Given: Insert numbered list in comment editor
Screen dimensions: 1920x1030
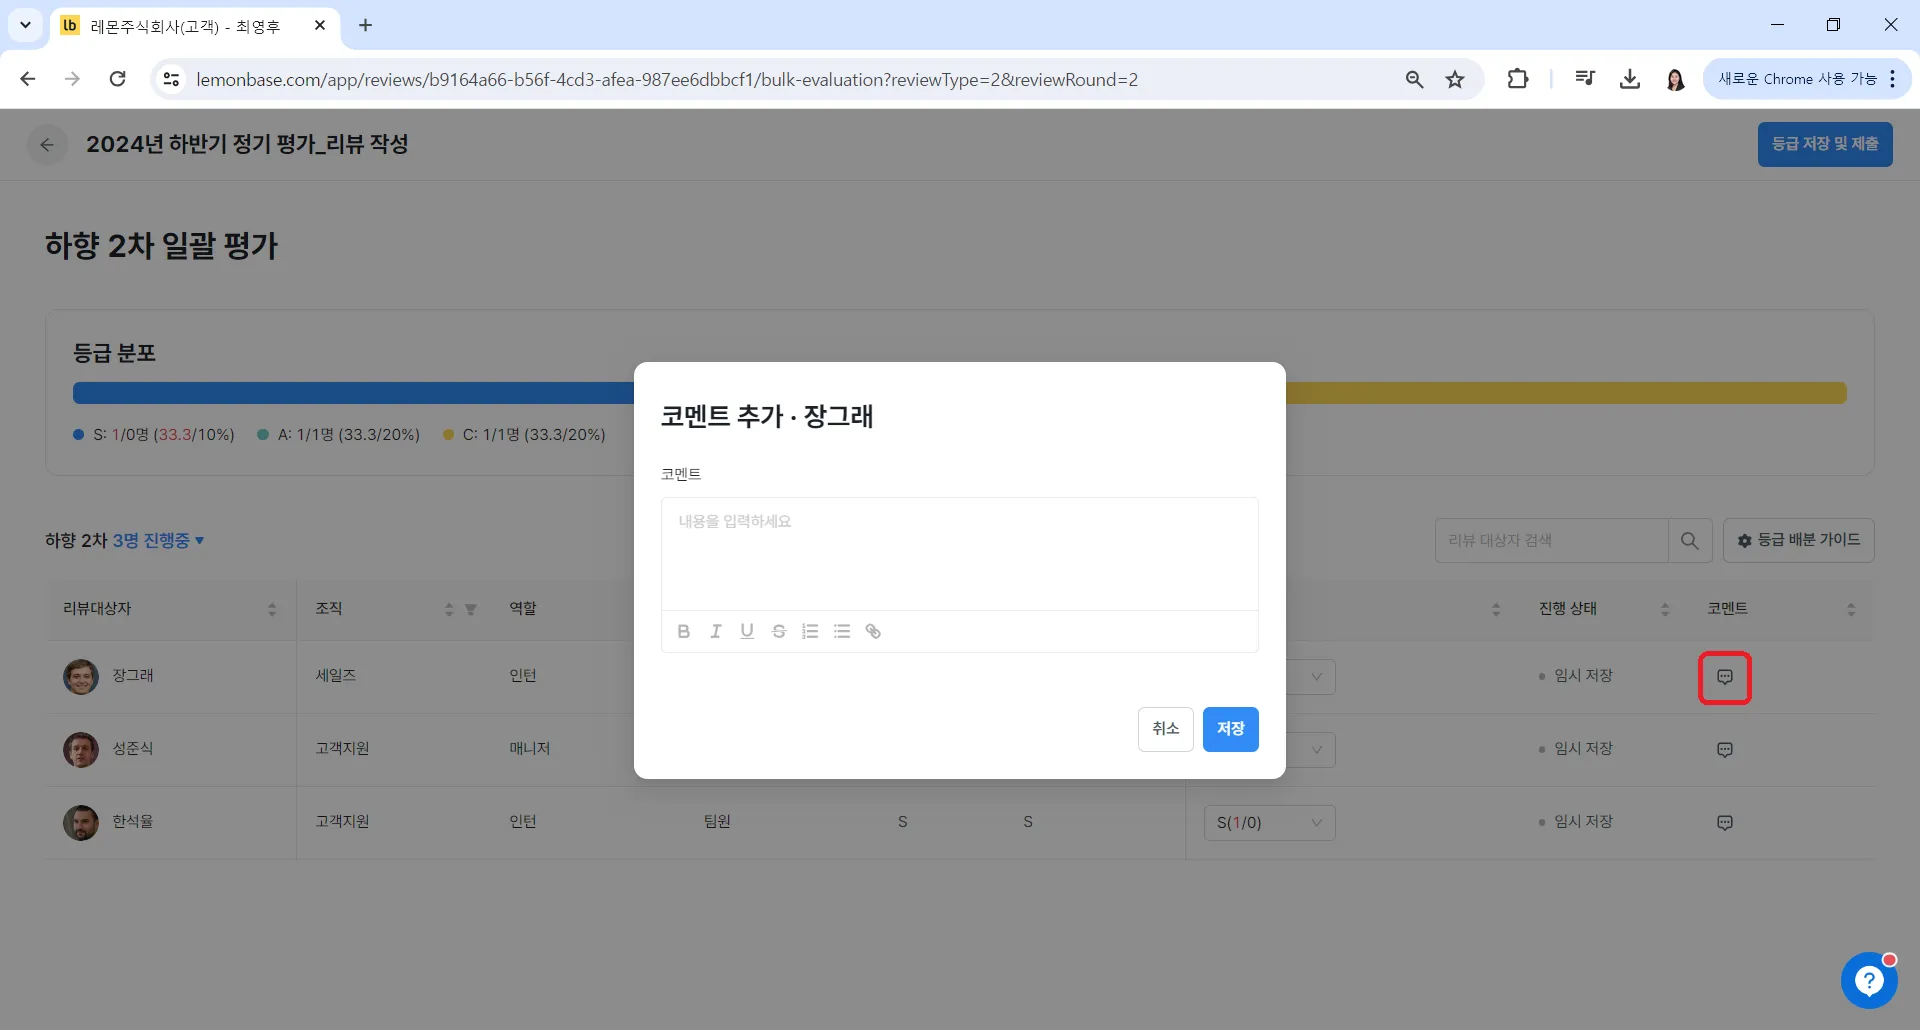Looking at the screenshot, I should [x=810, y=631].
